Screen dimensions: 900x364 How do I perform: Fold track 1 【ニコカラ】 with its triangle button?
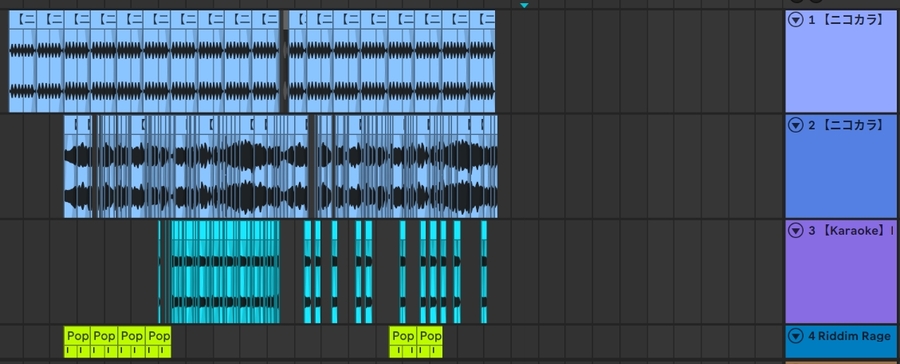pyautogui.click(x=796, y=20)
